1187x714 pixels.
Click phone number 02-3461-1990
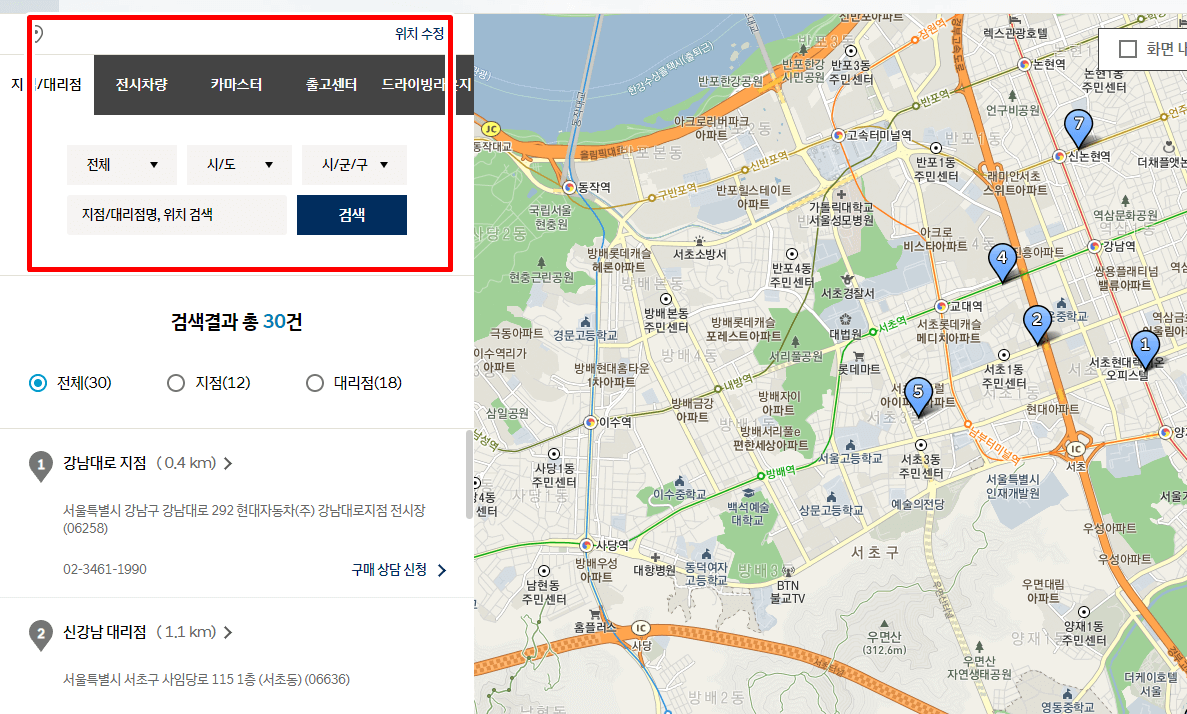click(x=105, y=569)
